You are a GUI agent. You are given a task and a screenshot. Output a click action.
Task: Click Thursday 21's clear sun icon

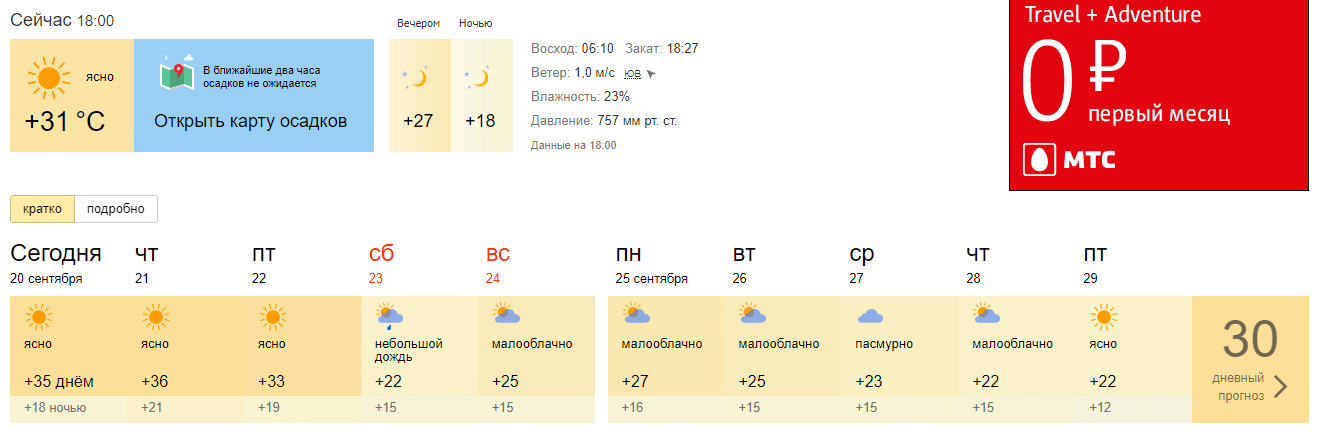(x=154, y=318)
